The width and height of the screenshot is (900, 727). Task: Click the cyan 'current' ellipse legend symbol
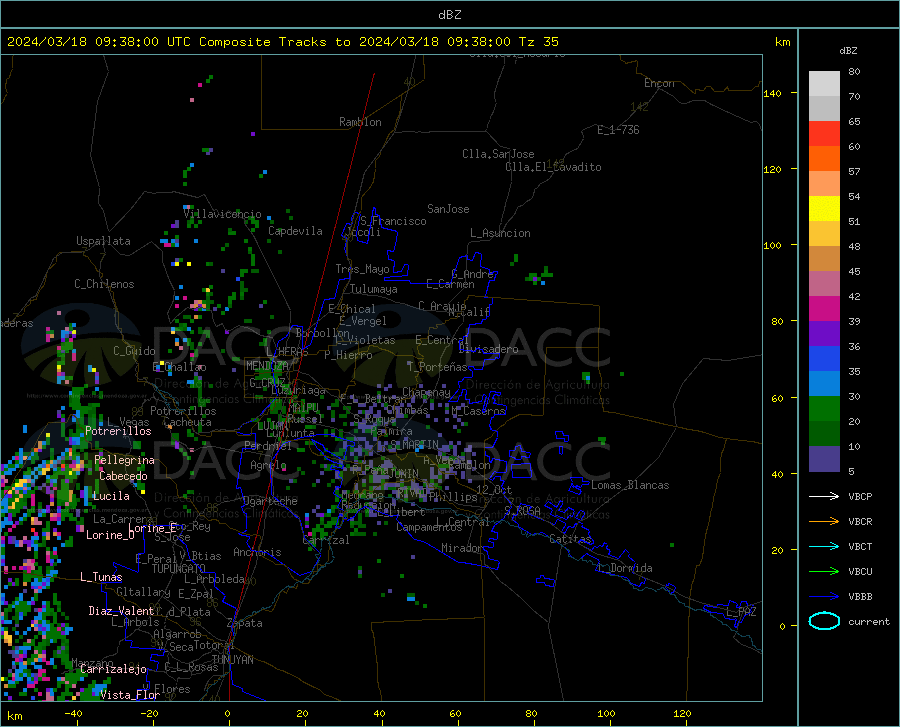pos(824,621)
